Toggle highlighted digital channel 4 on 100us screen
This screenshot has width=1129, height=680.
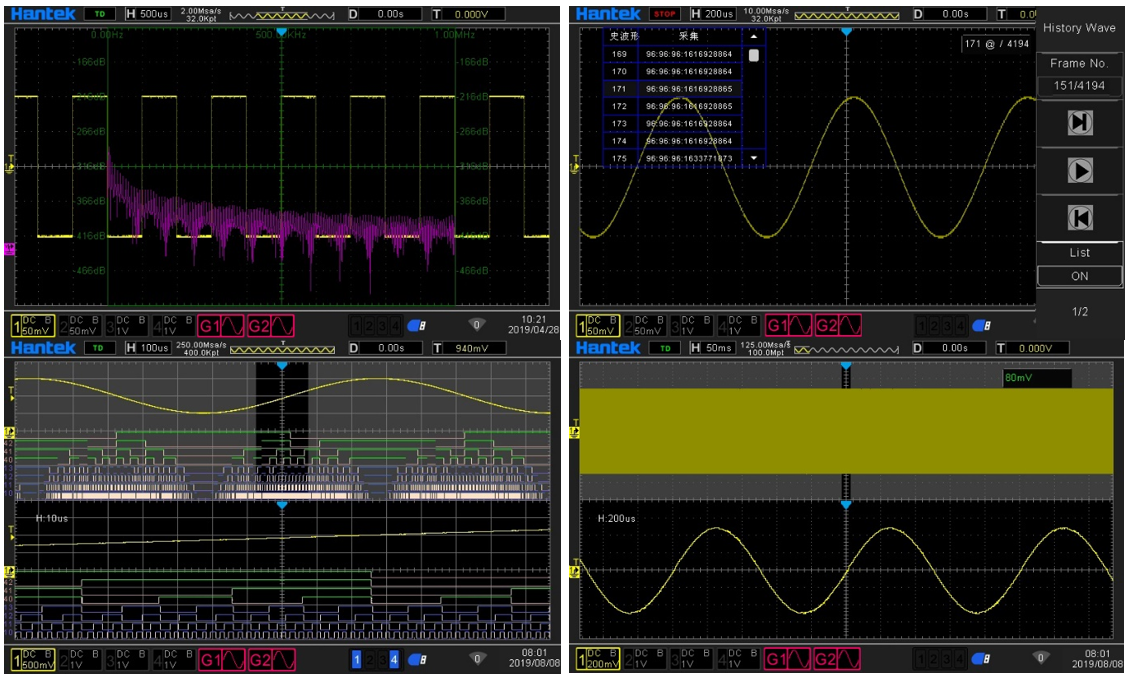394,659
